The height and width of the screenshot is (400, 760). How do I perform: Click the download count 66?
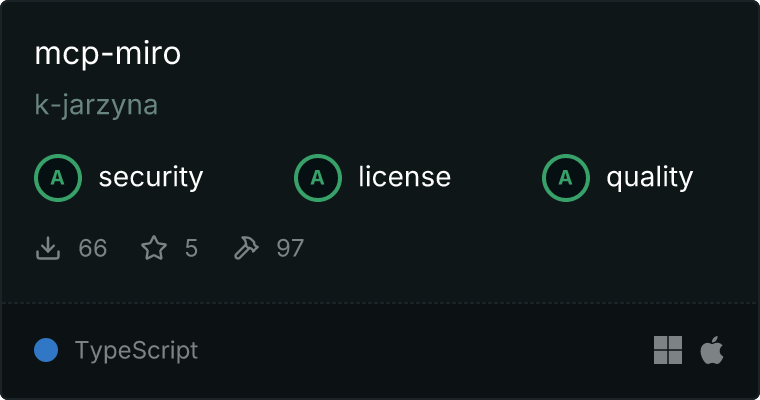93,248
